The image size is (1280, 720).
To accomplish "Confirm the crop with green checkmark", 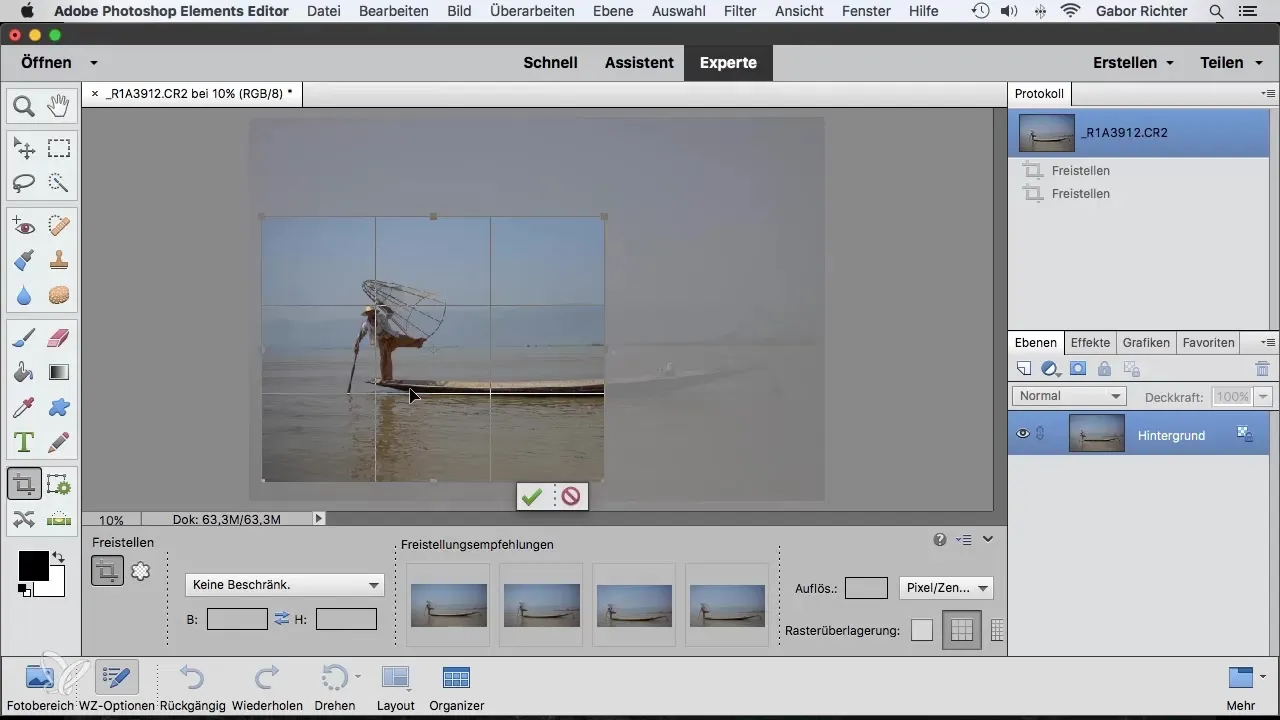I will (533, 496).
